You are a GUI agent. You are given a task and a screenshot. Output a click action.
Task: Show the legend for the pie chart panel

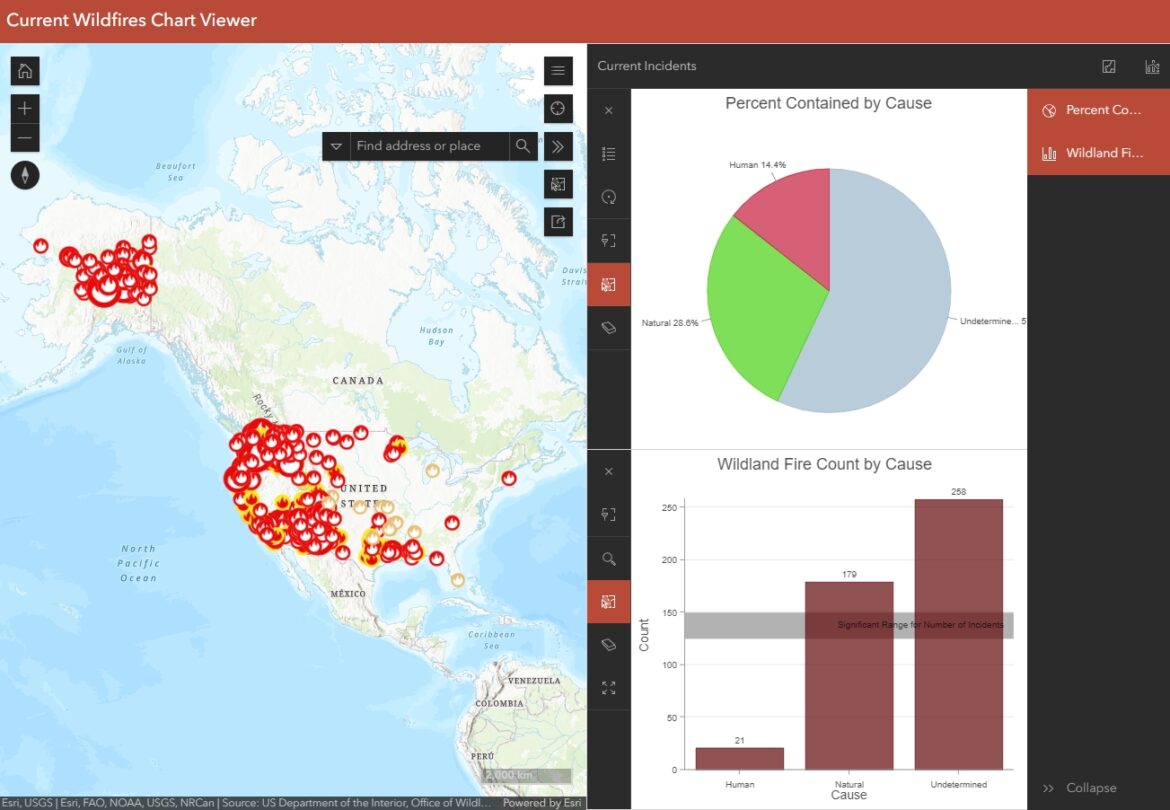609,153
